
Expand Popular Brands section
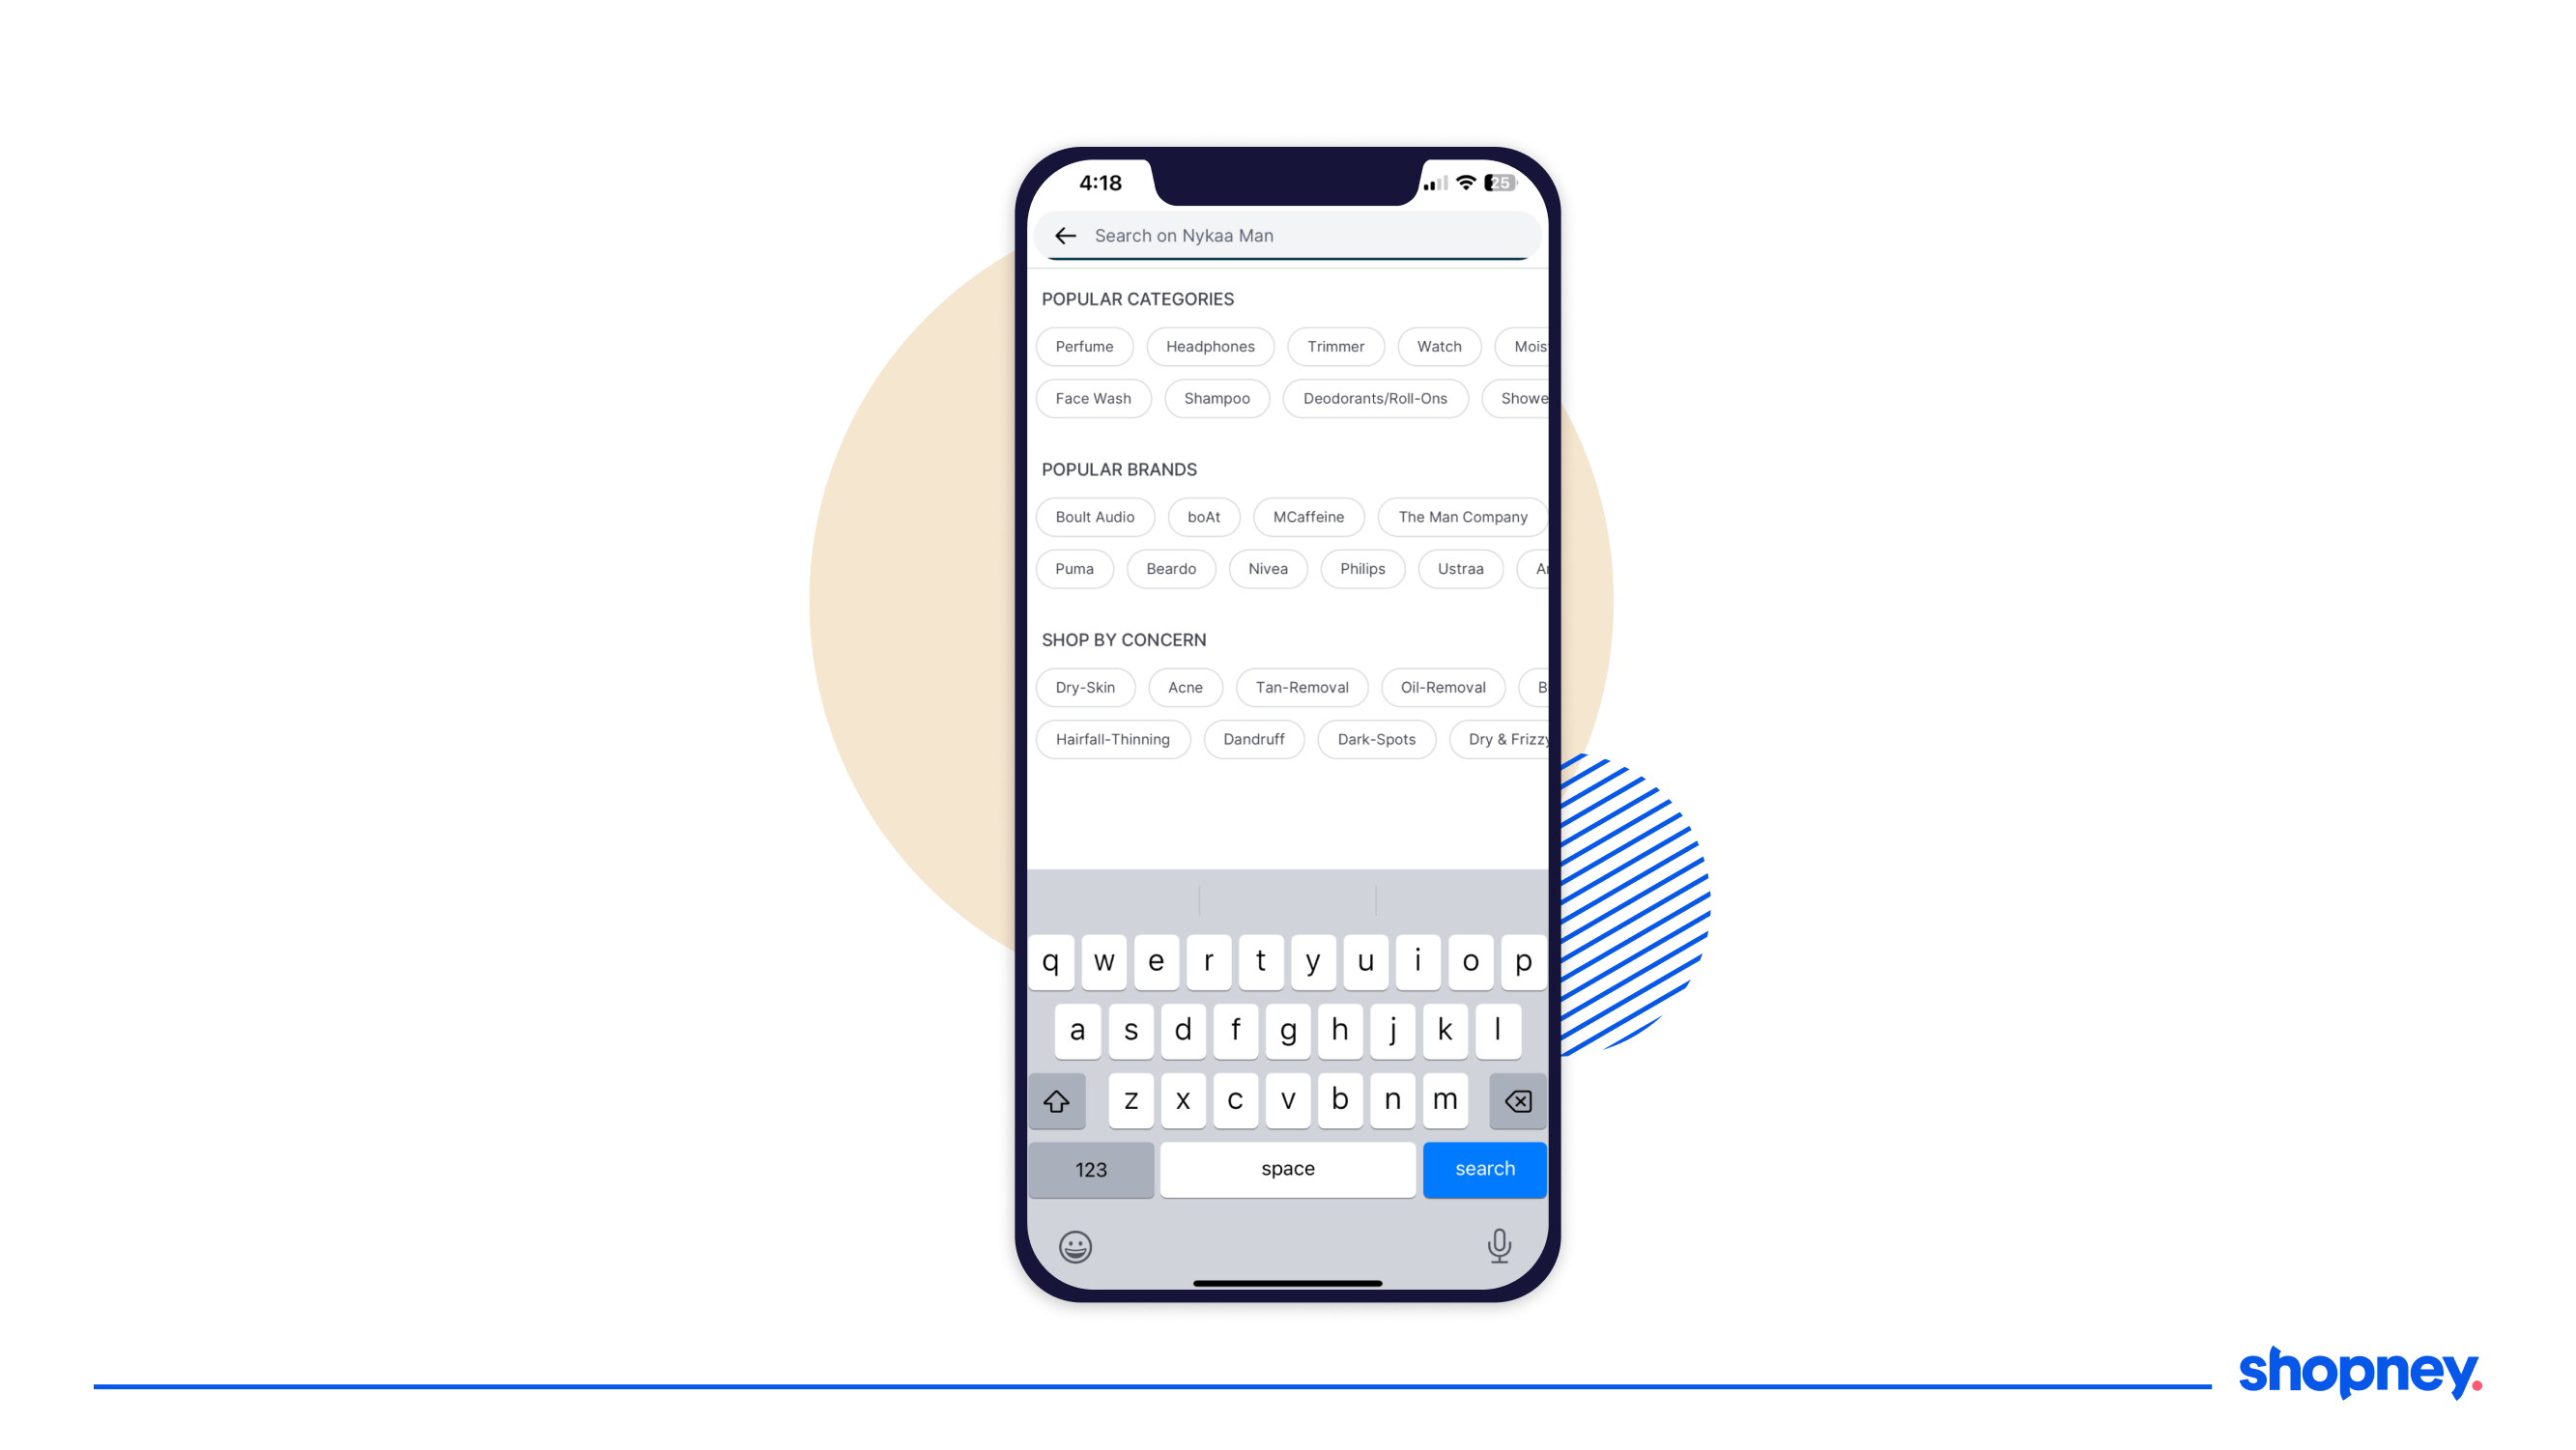point(1118,469)
